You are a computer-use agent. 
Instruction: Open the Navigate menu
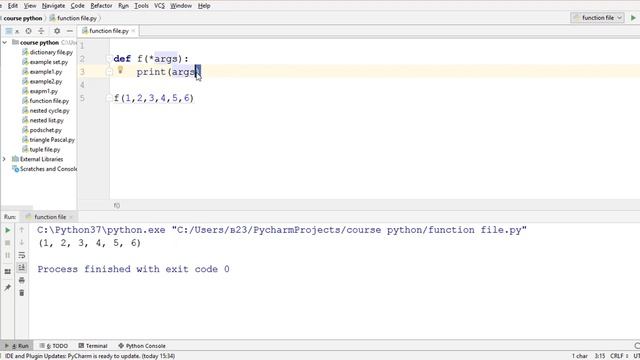click(x=53, y=6)
